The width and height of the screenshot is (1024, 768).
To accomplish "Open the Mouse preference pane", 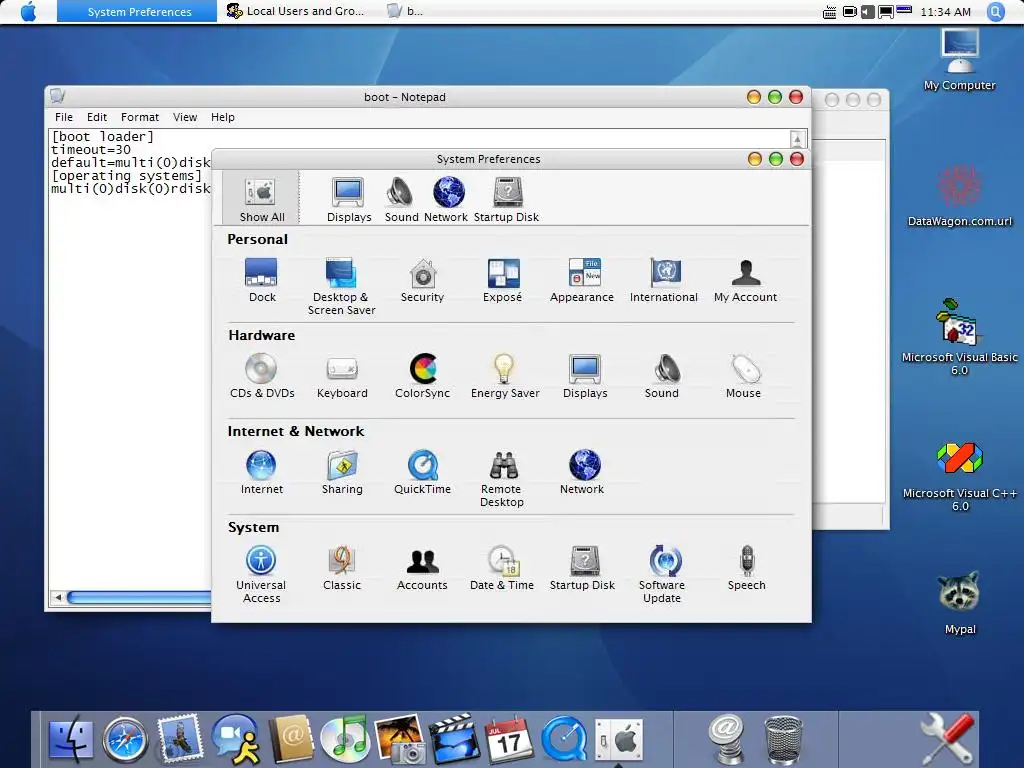I will 744,376.
